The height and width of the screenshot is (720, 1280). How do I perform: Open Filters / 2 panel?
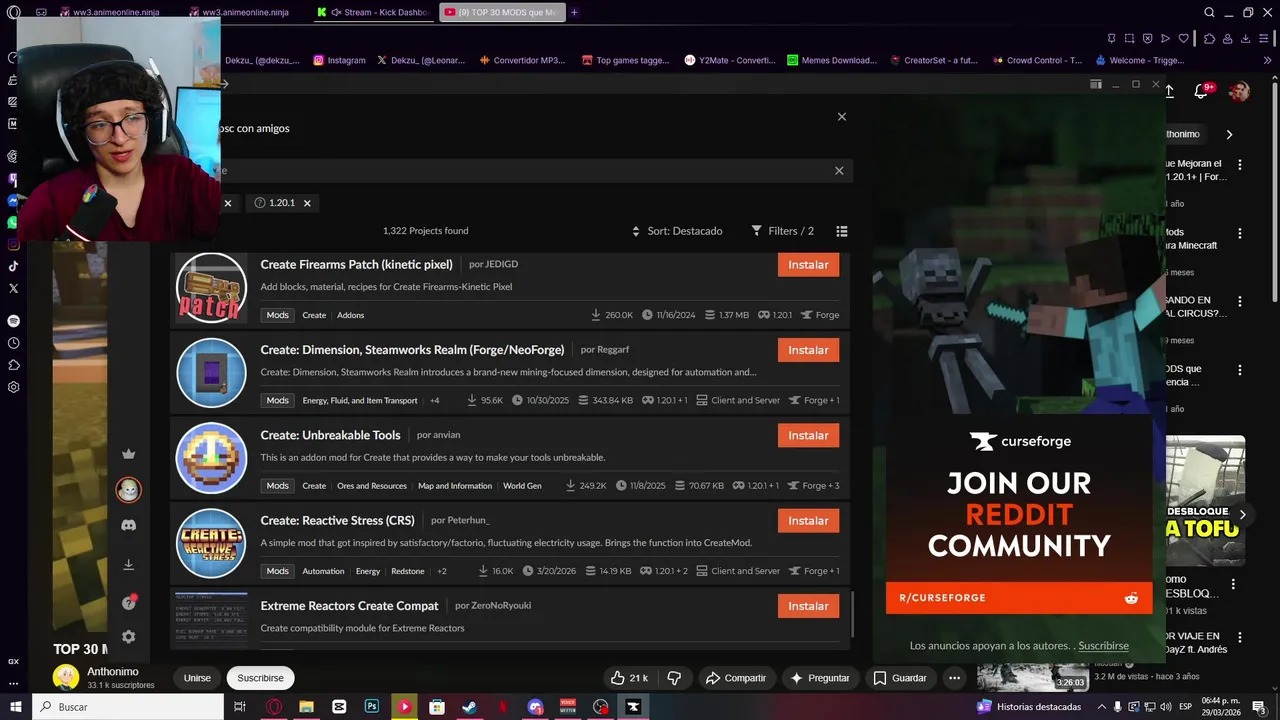[x=783, y=231]
